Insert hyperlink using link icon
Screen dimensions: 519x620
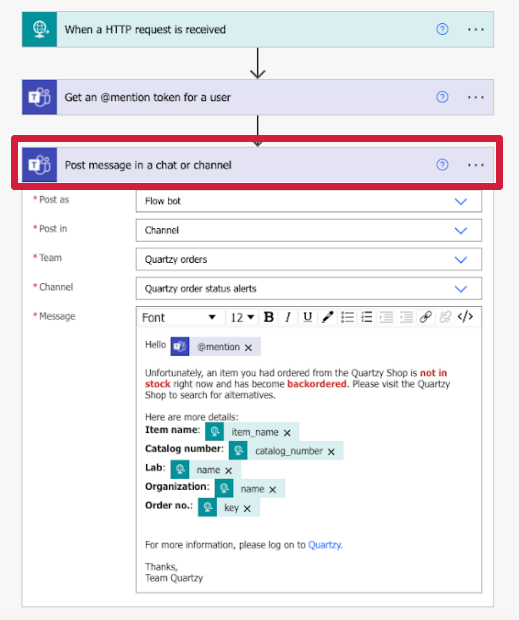(x=426, y=317)
